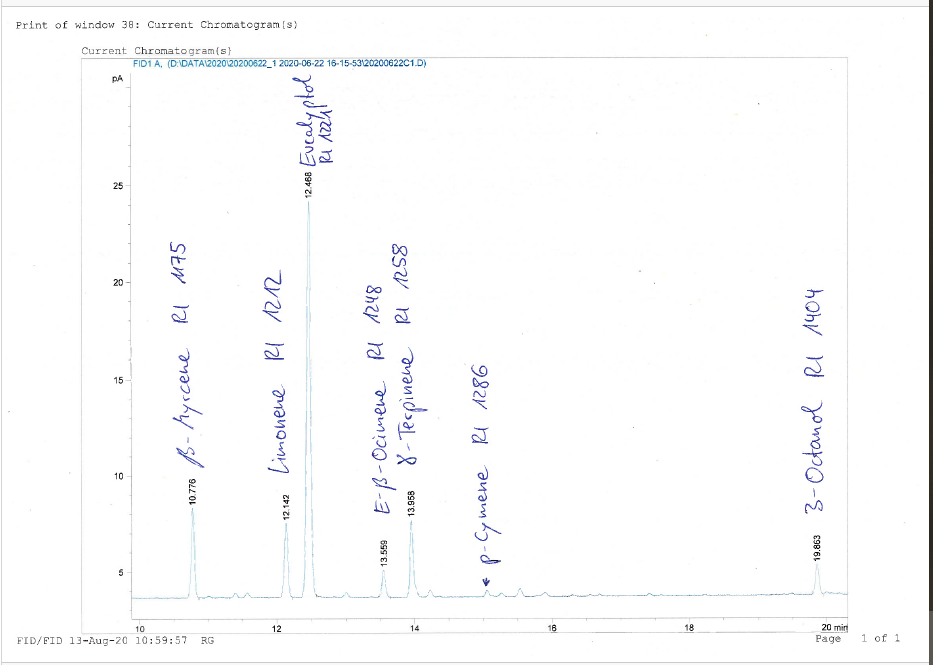Click the pA y-axis unit label
The image size is (933, 665).
click(117, 78)
